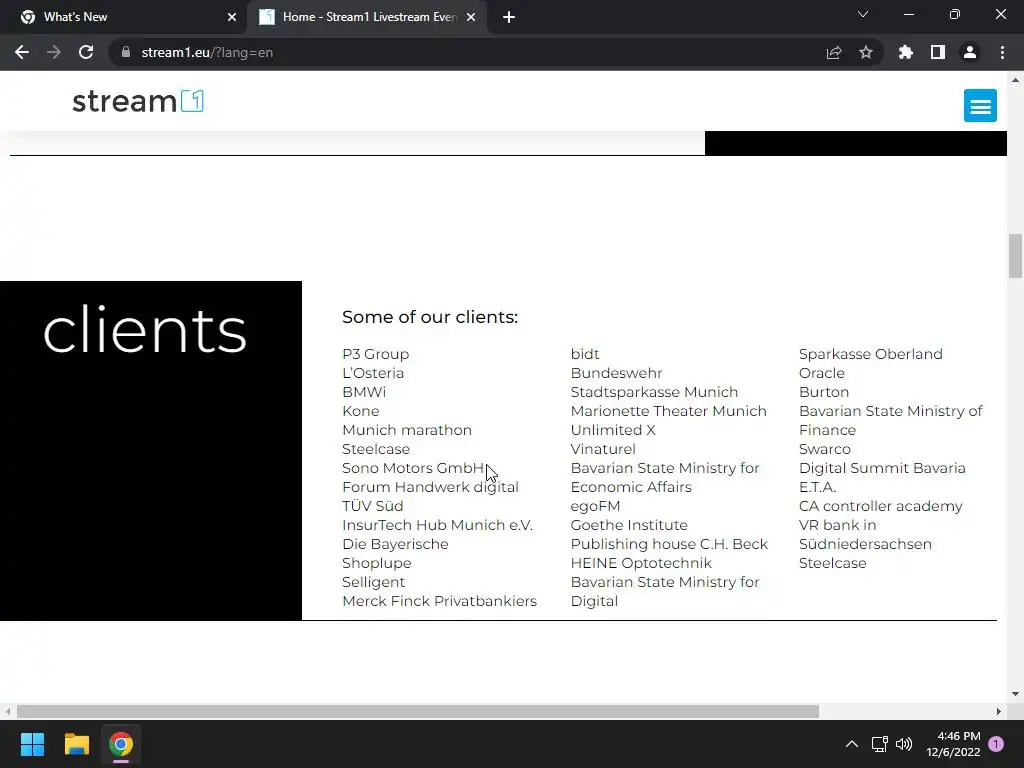The height and width of the screenshot is (768, 1024).
Task: Click 'Digital Summit Bavaria' text
Action: click(x=882, y=468)
